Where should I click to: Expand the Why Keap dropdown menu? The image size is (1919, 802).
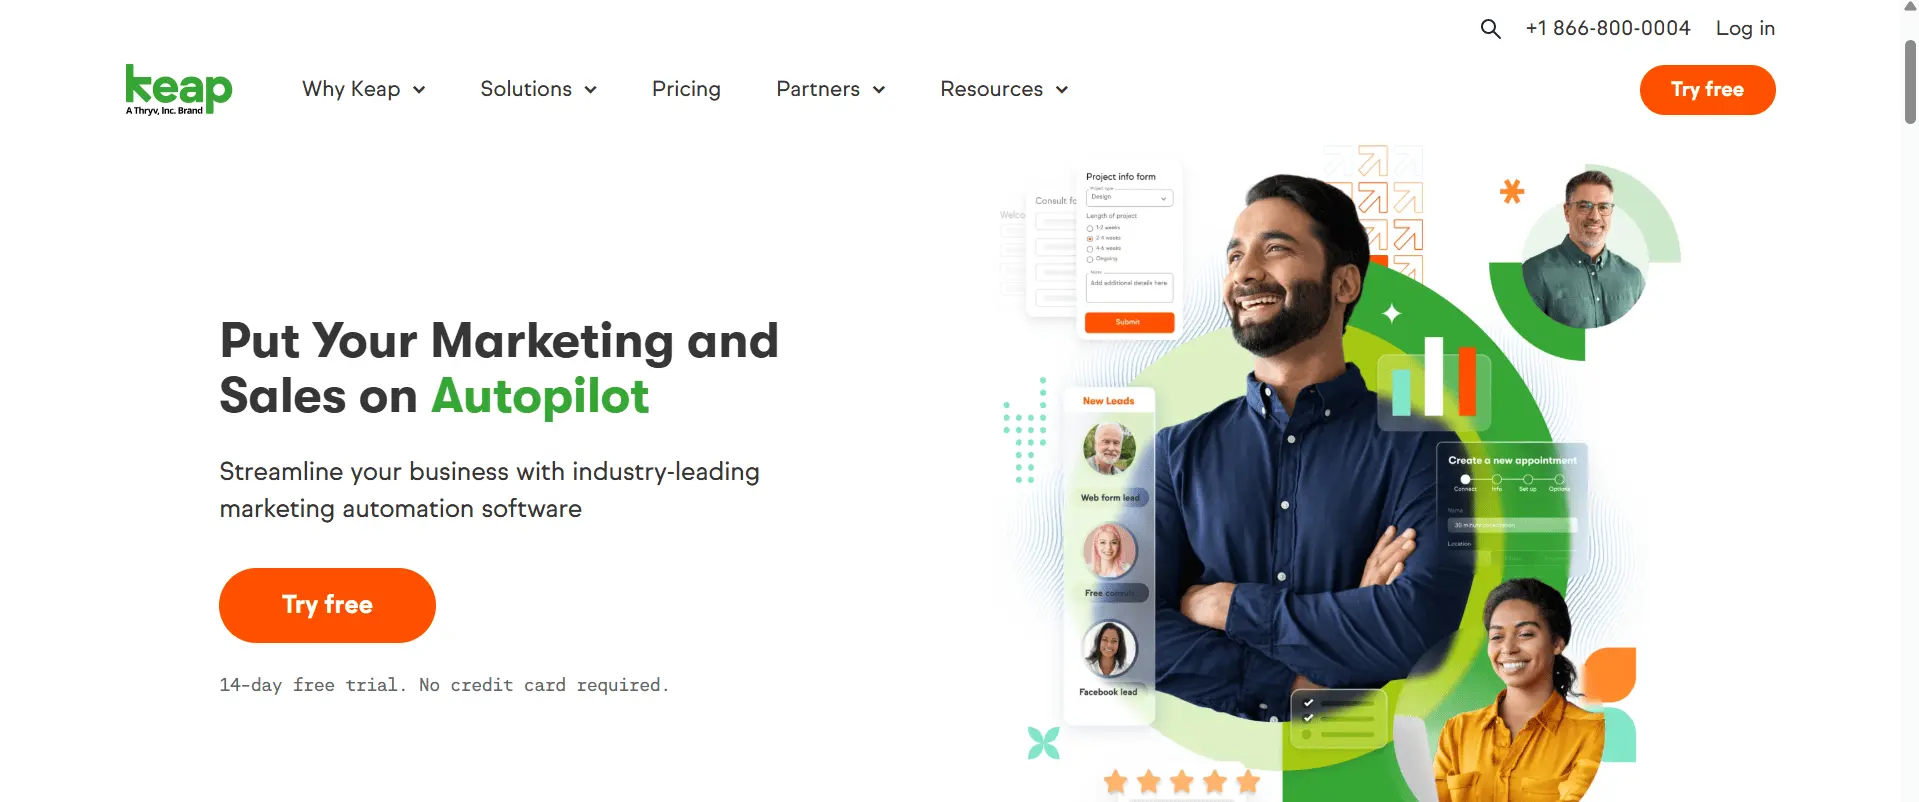coord(364,89)
